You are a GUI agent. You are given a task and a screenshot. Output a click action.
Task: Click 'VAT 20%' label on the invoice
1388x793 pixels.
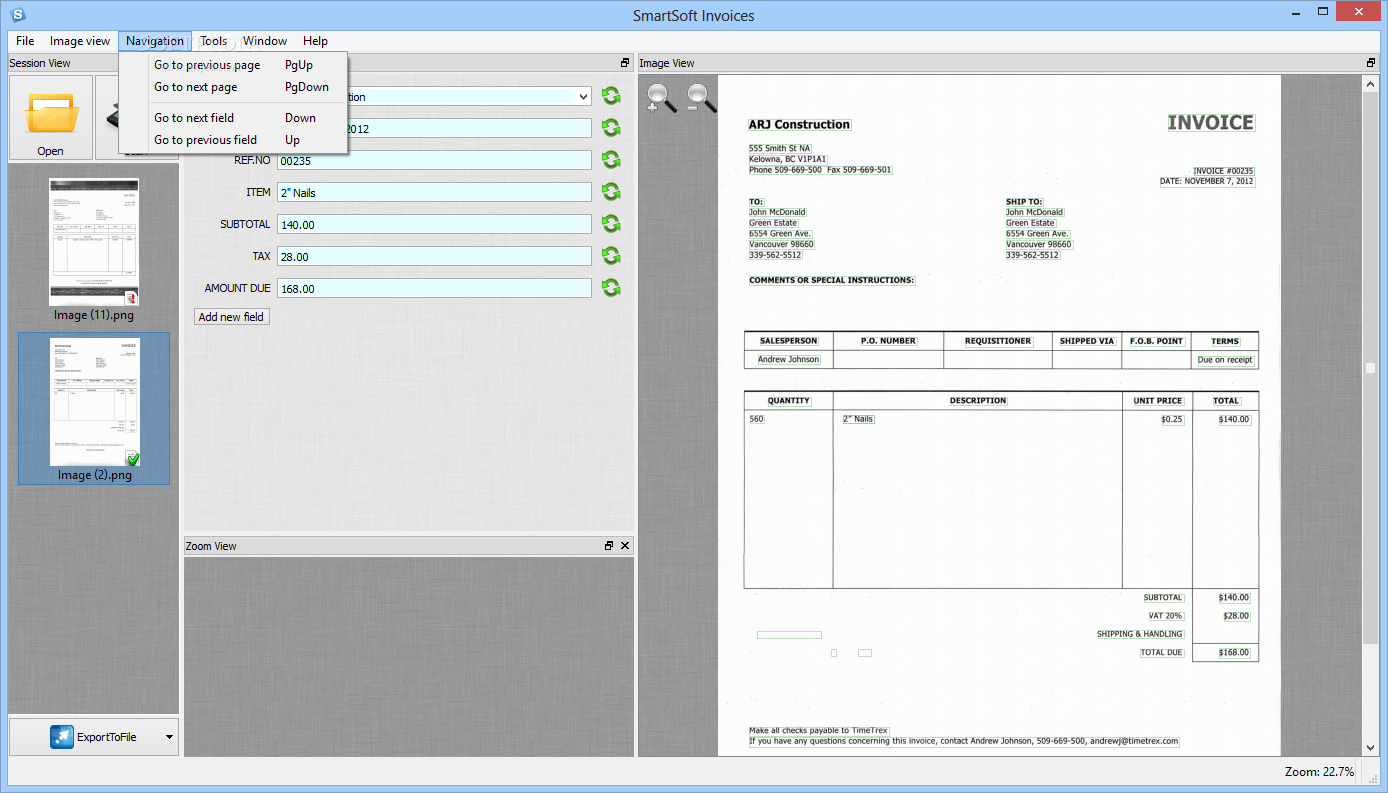(x=1165, y=616)
